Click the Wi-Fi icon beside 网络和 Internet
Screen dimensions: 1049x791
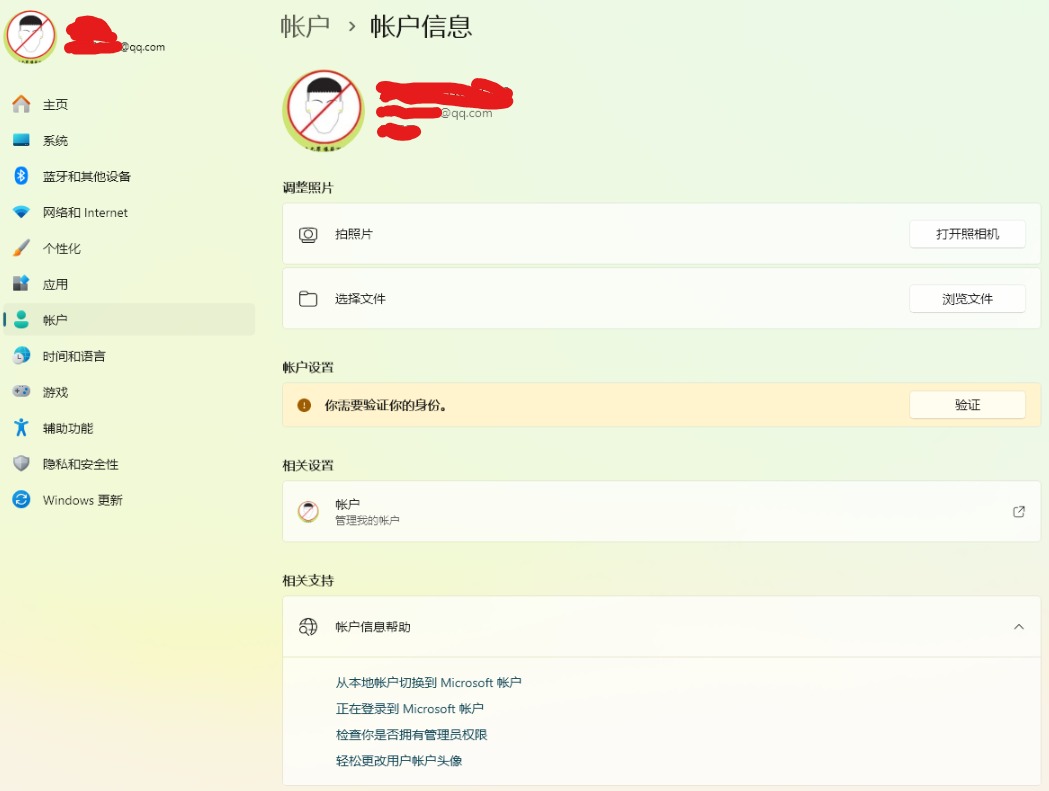[21, 211]
